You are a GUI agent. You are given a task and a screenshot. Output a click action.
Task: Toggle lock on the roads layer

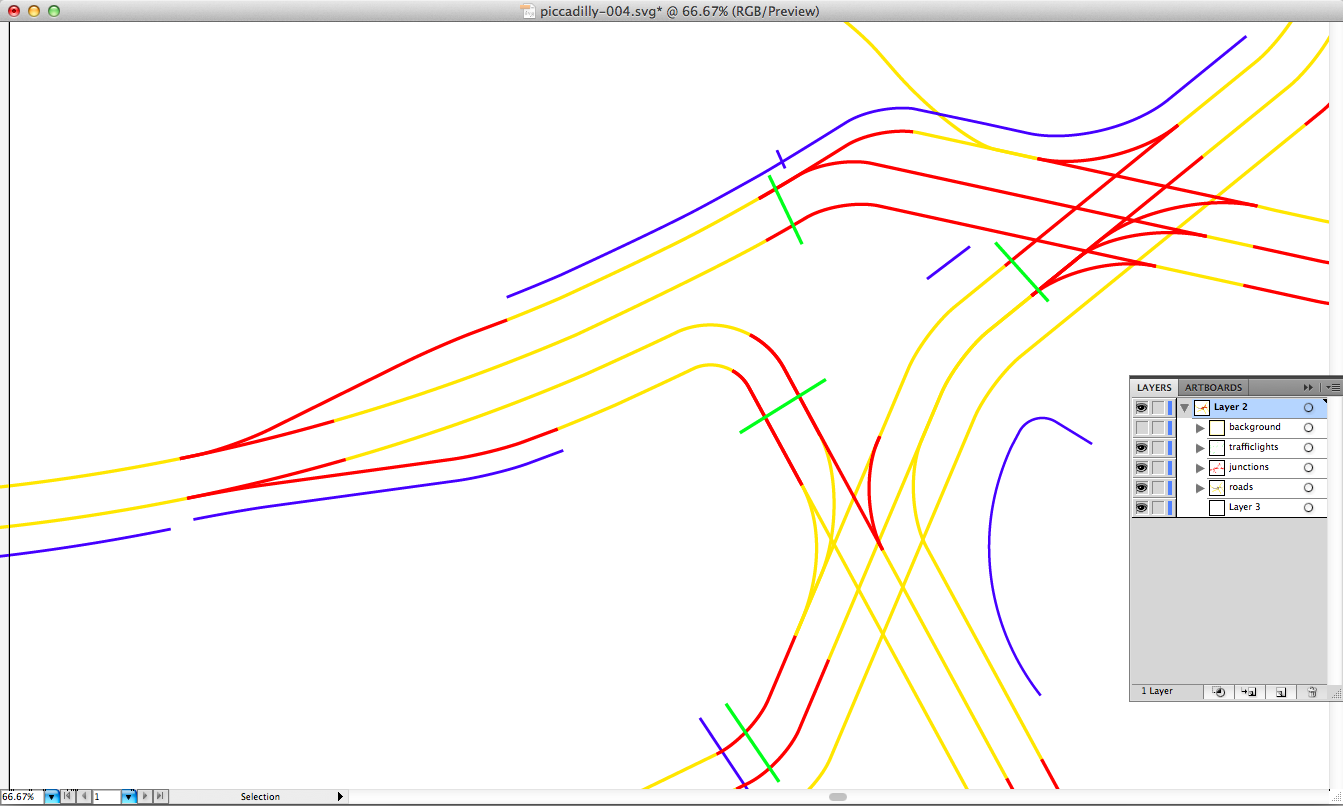point(1157,487)
